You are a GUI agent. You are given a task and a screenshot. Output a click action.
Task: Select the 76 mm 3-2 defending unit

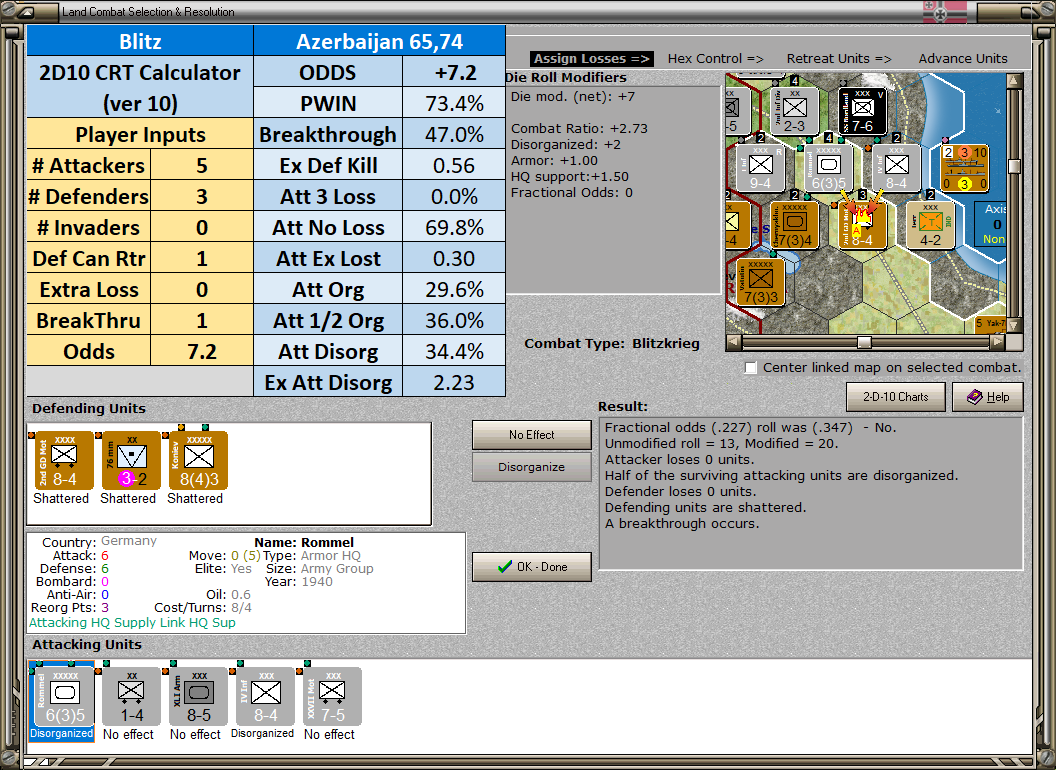(131, 461)
